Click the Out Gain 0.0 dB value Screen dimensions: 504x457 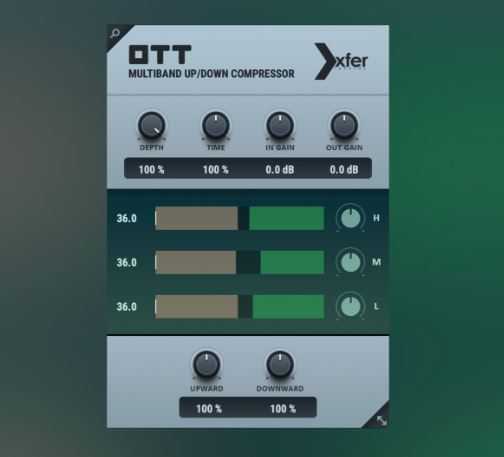[344, 169]
